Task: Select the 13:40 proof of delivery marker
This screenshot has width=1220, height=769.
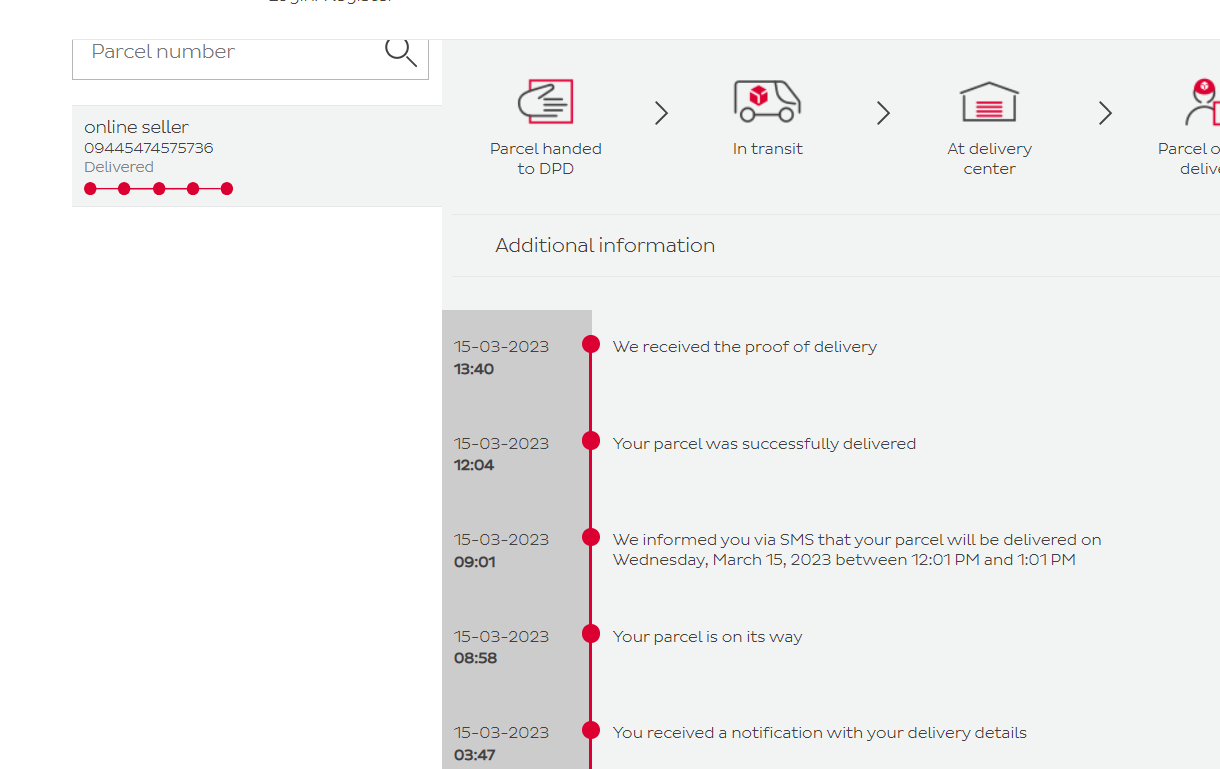Action: 591,344
